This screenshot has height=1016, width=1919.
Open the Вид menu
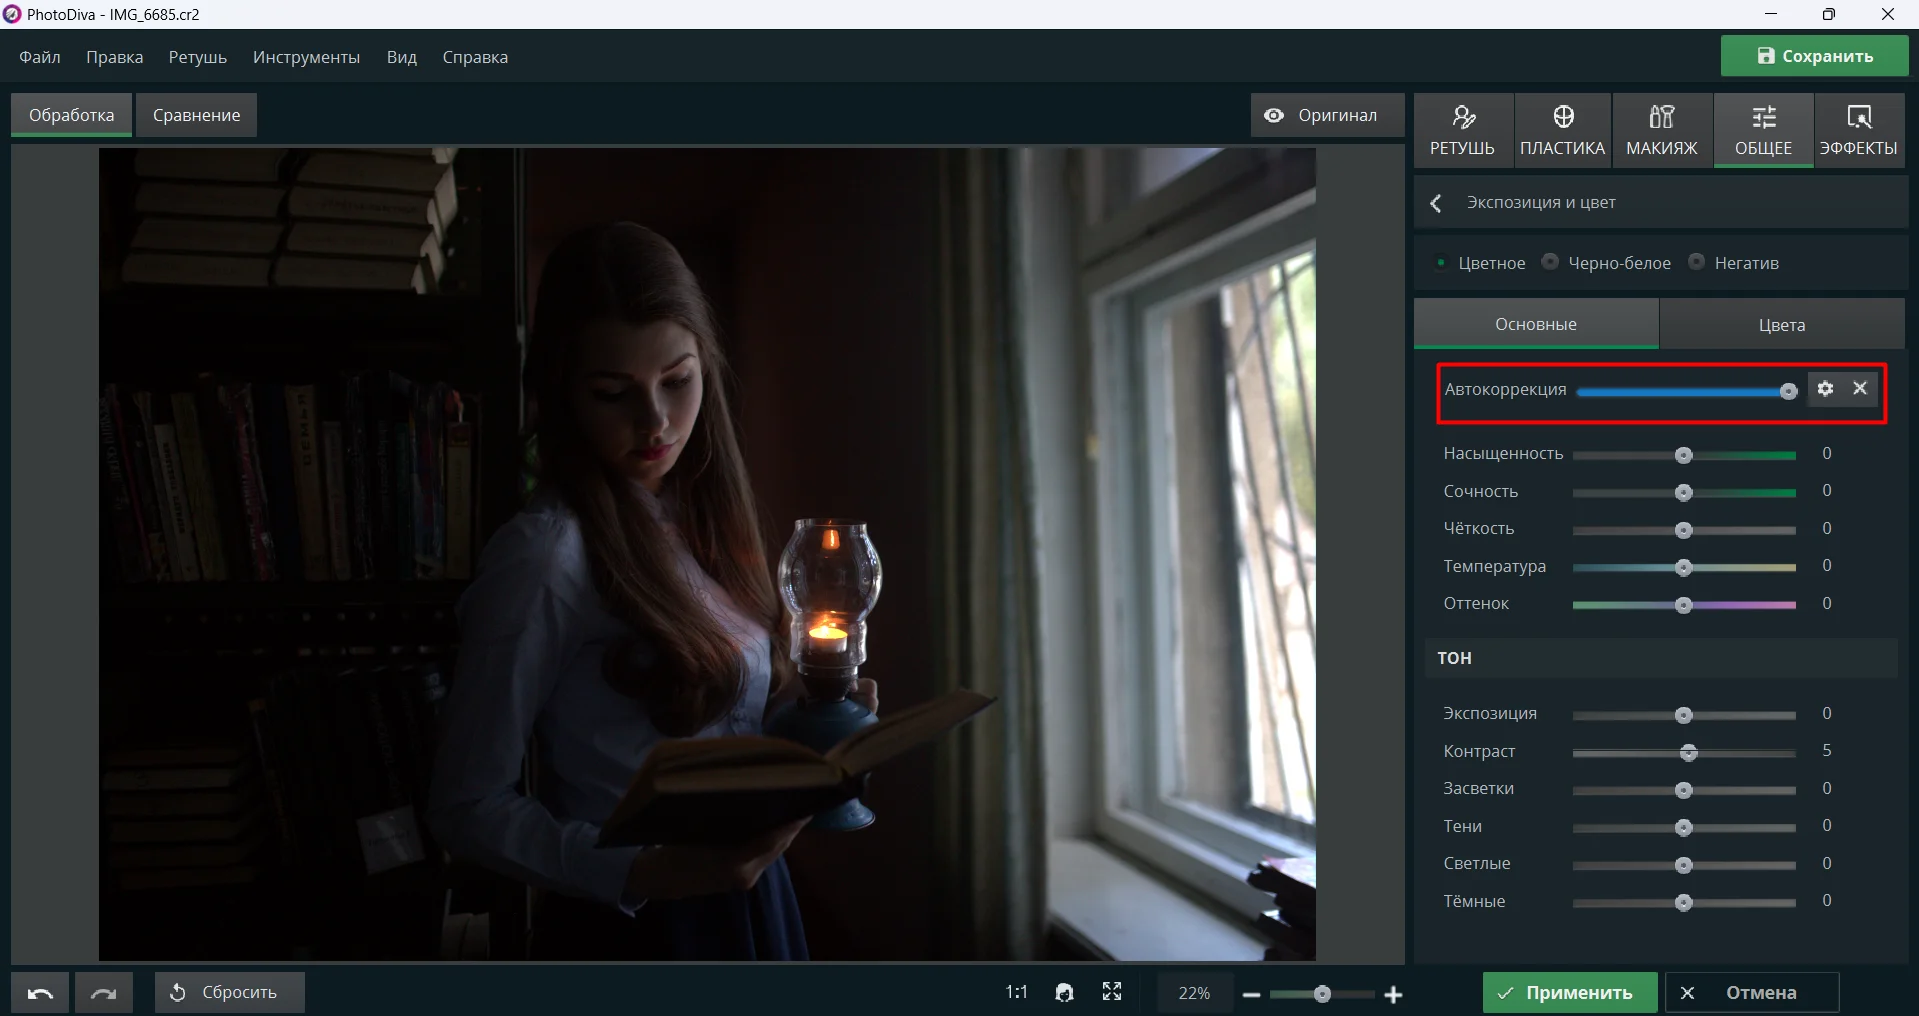coord(401,57)
